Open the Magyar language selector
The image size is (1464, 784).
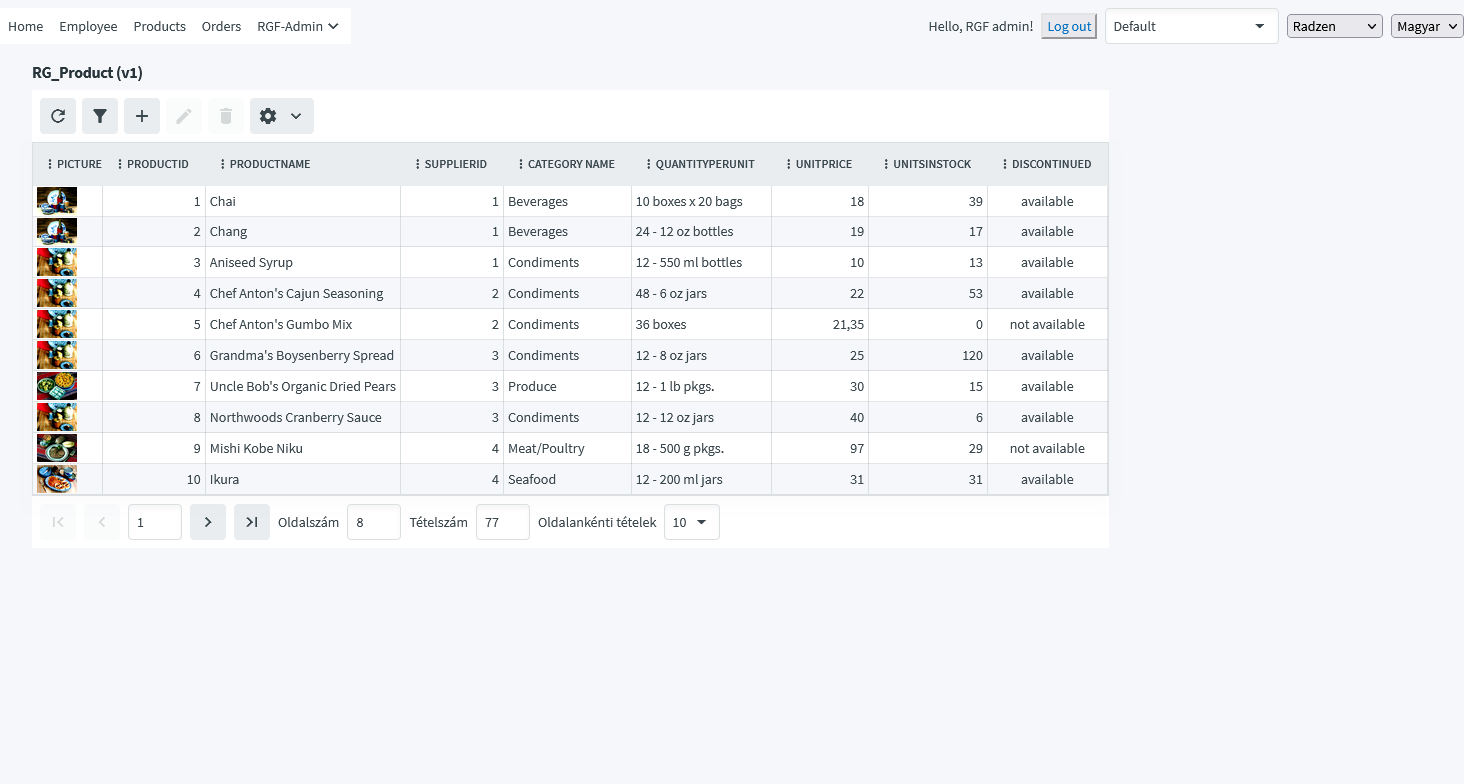coord(1426,26)
